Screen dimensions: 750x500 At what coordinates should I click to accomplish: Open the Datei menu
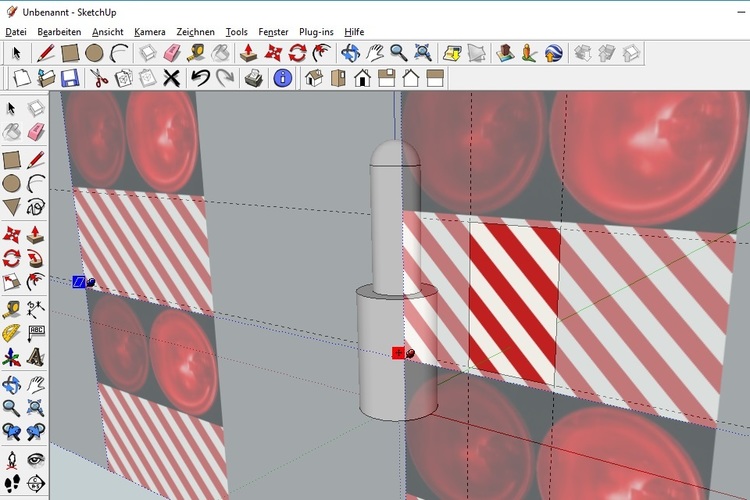coord(16,32)
